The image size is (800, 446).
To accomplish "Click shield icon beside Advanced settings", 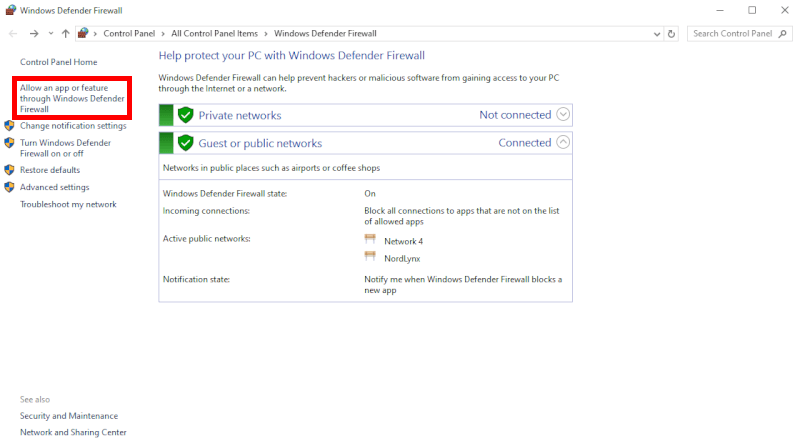I will tap(9, 187).
